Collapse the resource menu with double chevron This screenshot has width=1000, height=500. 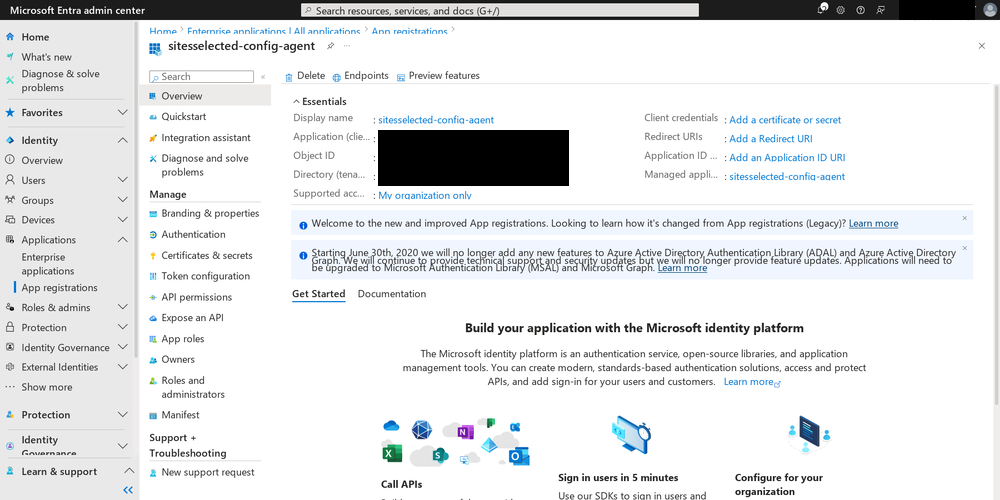click(x=263, y=77)
